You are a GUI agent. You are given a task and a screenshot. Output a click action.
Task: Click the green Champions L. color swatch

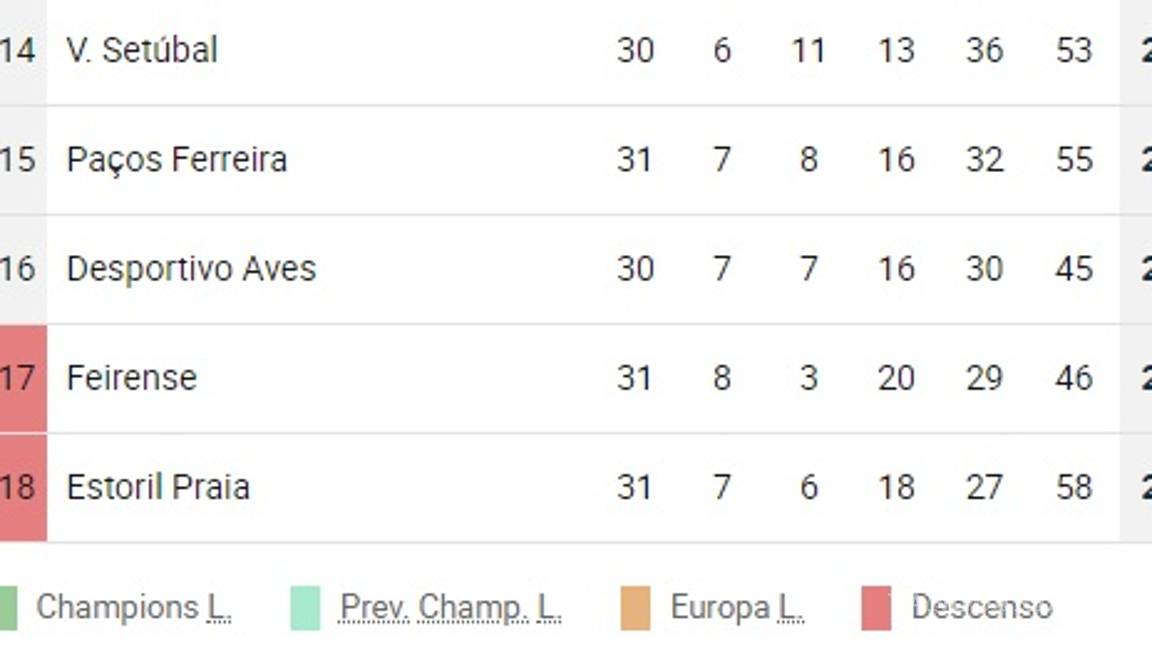coord(6,608)
